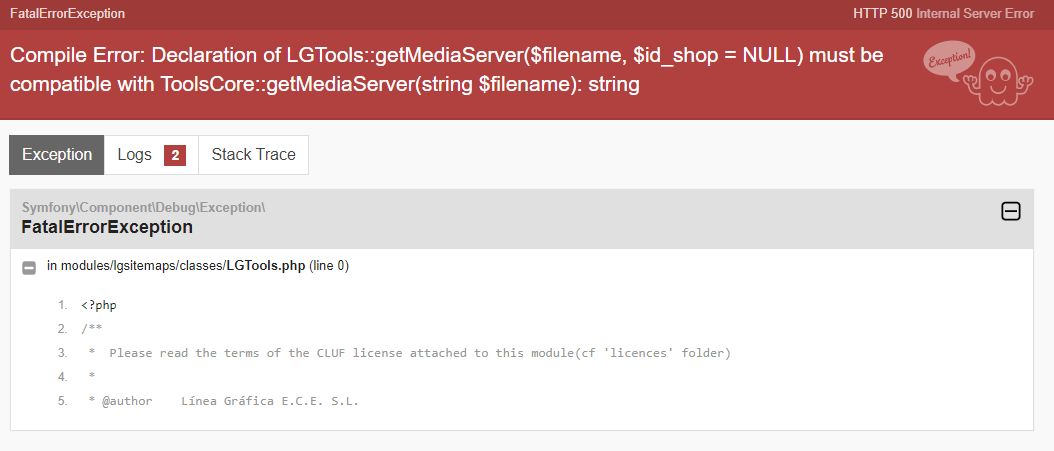
Task: Click line number 4 in the code excerpt
Action: coord(62,377)
